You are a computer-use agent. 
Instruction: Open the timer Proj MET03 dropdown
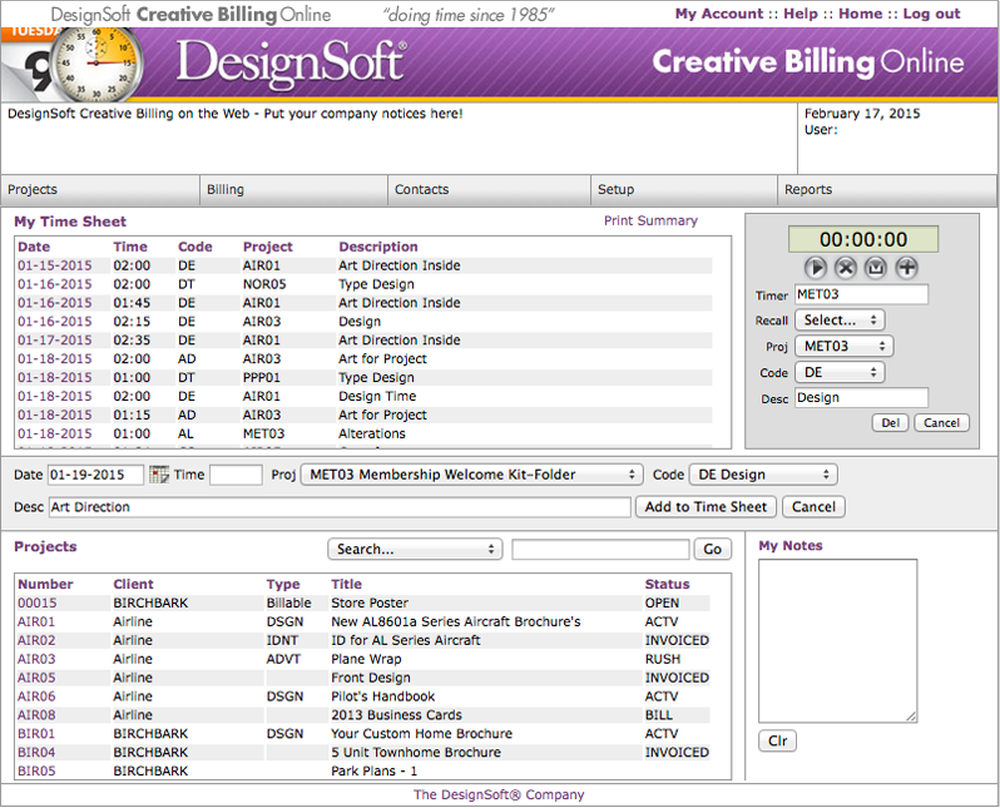[844, 346]
